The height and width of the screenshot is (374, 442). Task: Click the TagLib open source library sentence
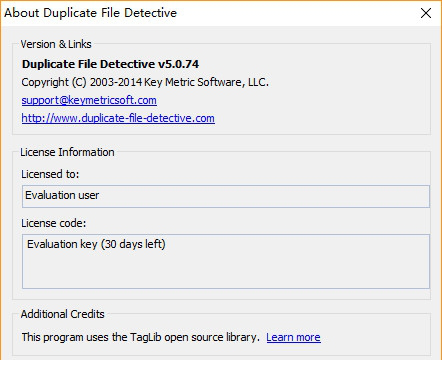(140, 337)
